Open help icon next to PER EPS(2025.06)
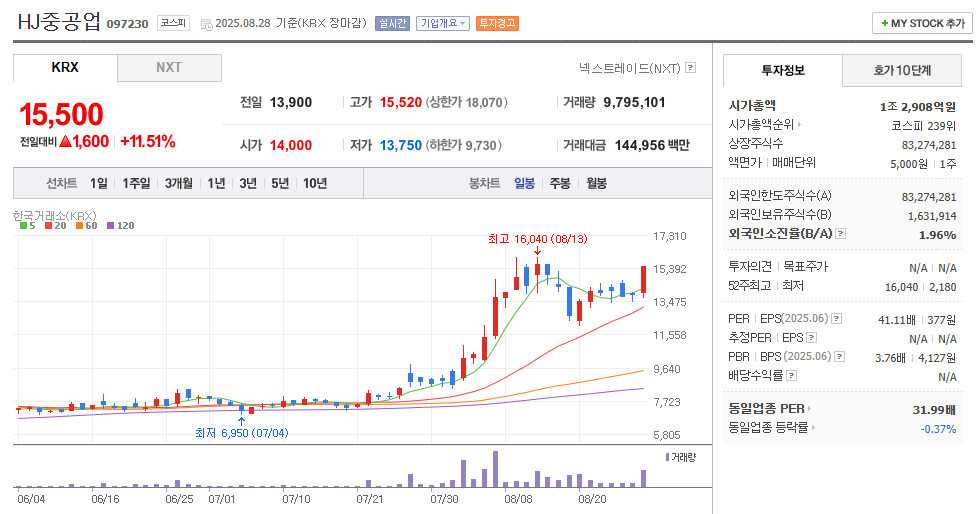The image size is (979, 514). pyautogui.click(x=837, y=319)
